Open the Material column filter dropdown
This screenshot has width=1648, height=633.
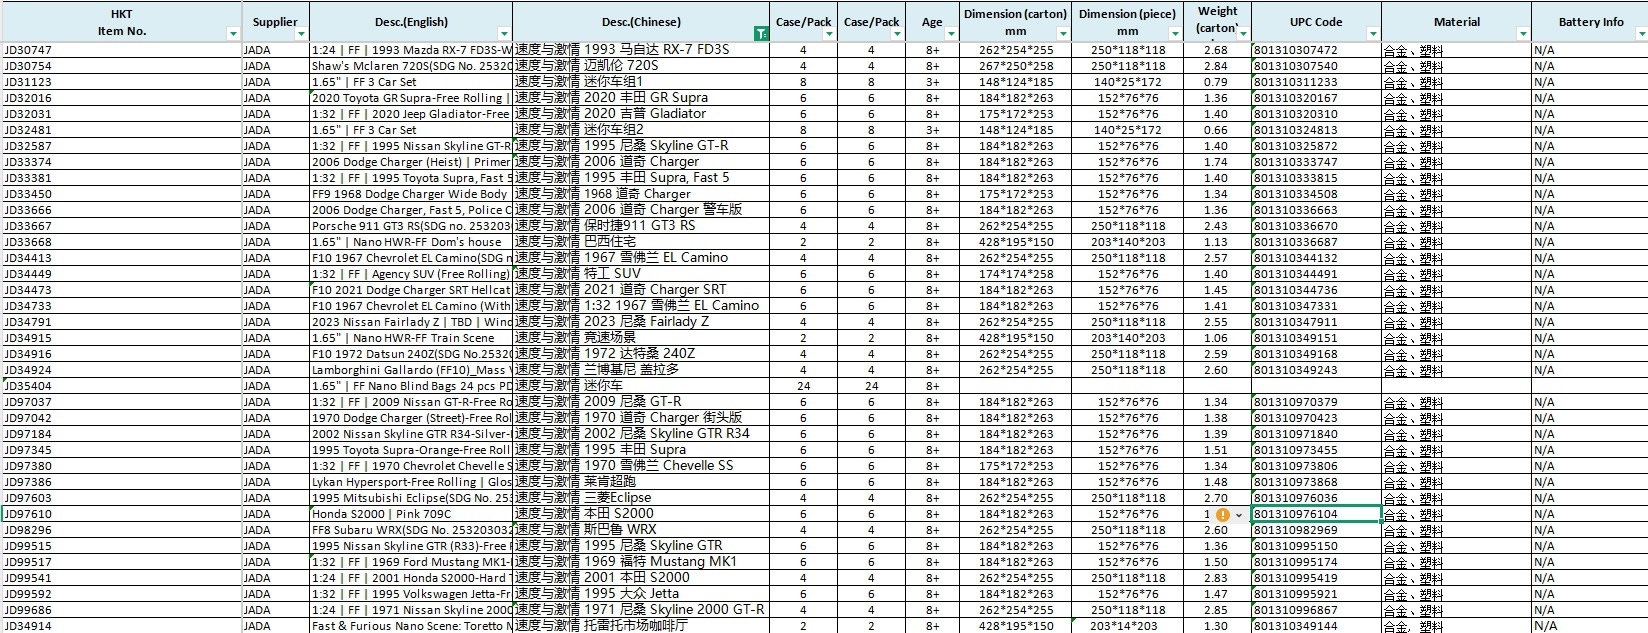1523,34
